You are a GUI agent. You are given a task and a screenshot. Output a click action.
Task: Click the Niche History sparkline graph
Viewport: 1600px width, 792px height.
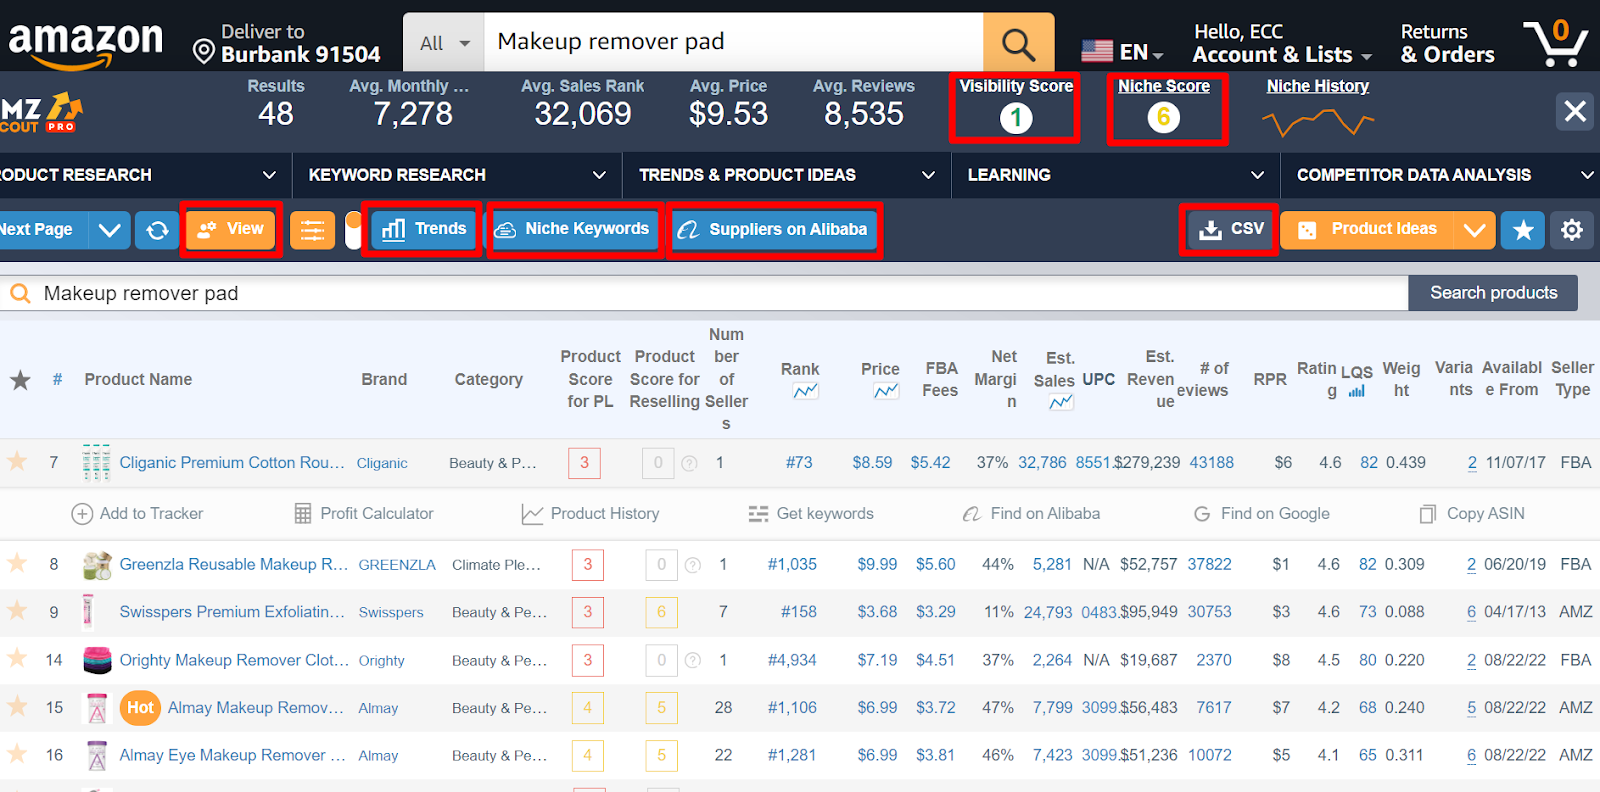coord(1317,123)
